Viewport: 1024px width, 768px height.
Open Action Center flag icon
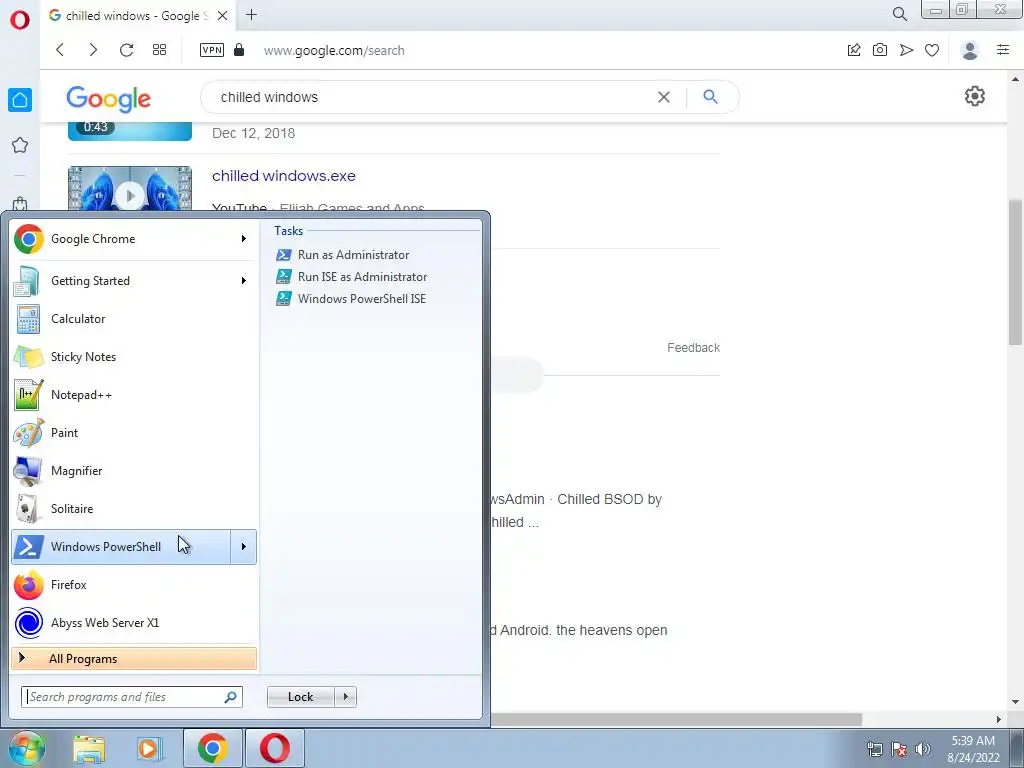coord(899,749)
